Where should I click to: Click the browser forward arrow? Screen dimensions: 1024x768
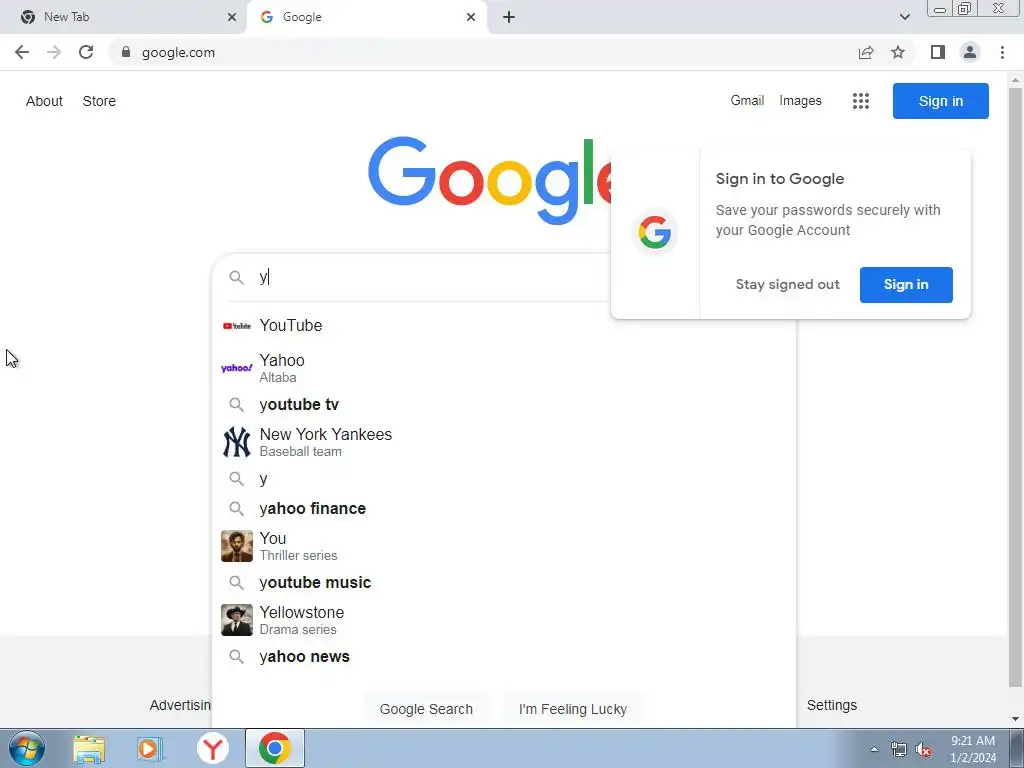coord(54,52)
